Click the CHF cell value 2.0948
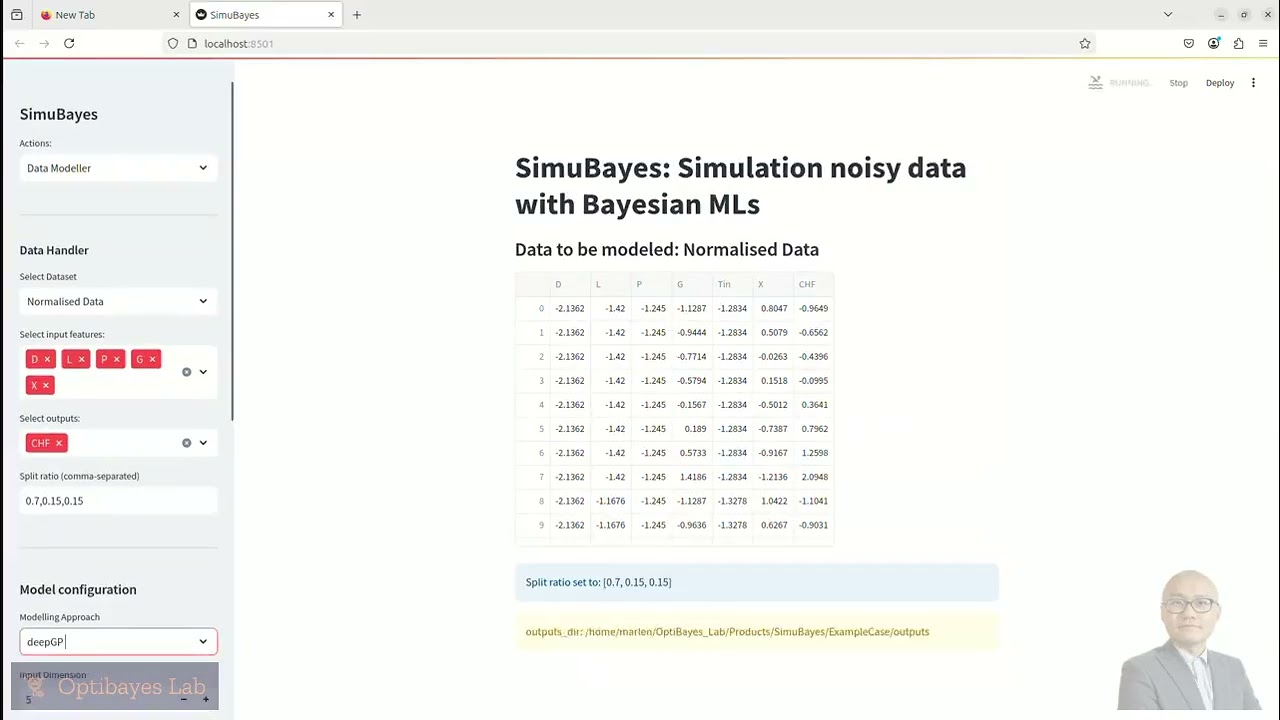Viewport: 1280px width, 720px height. pos(813,477)
